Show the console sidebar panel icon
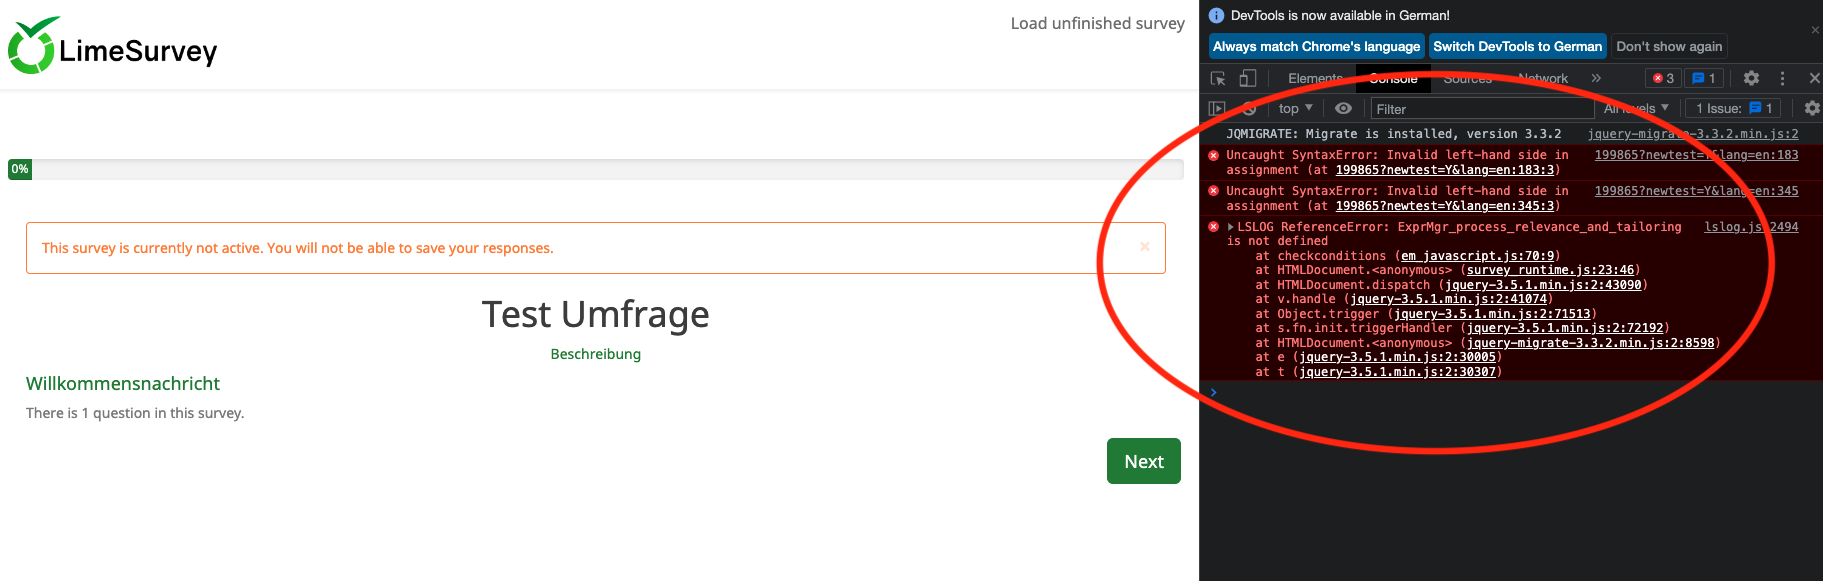The image size is (1823, 581). pyautogui.click(x=1217, y=108)
